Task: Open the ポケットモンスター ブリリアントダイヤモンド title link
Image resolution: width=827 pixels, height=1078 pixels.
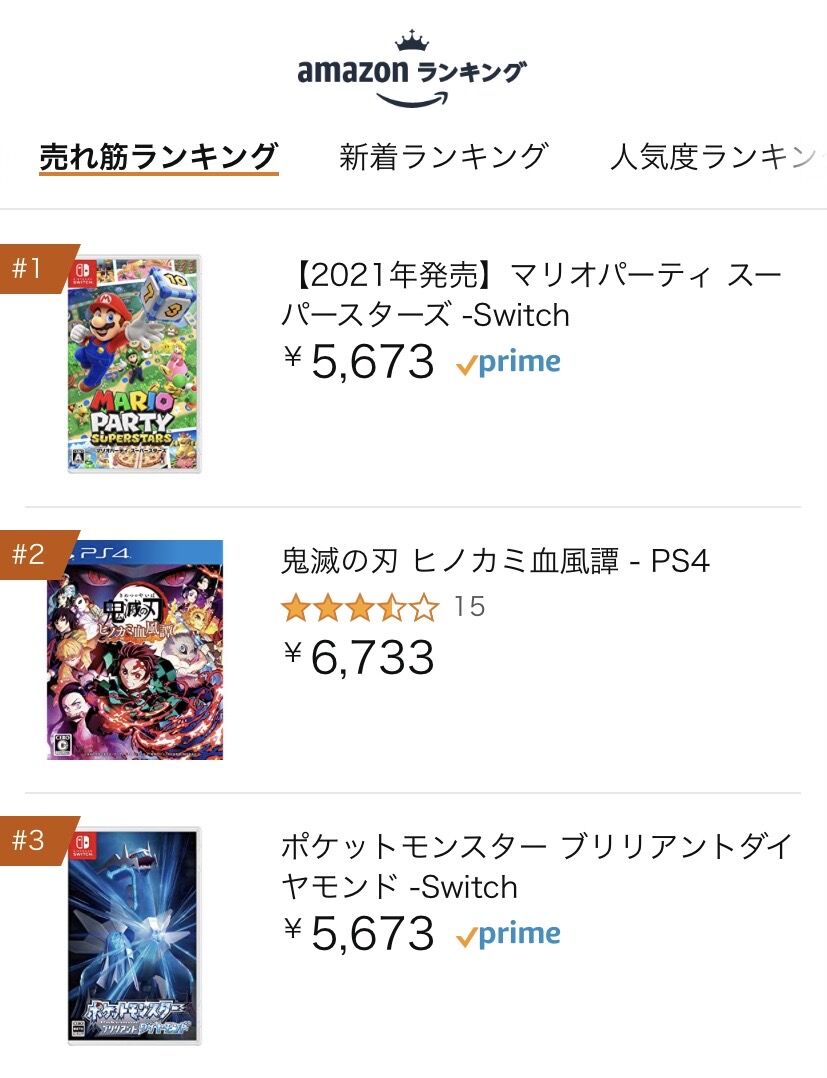Action: tap(536, 867)
